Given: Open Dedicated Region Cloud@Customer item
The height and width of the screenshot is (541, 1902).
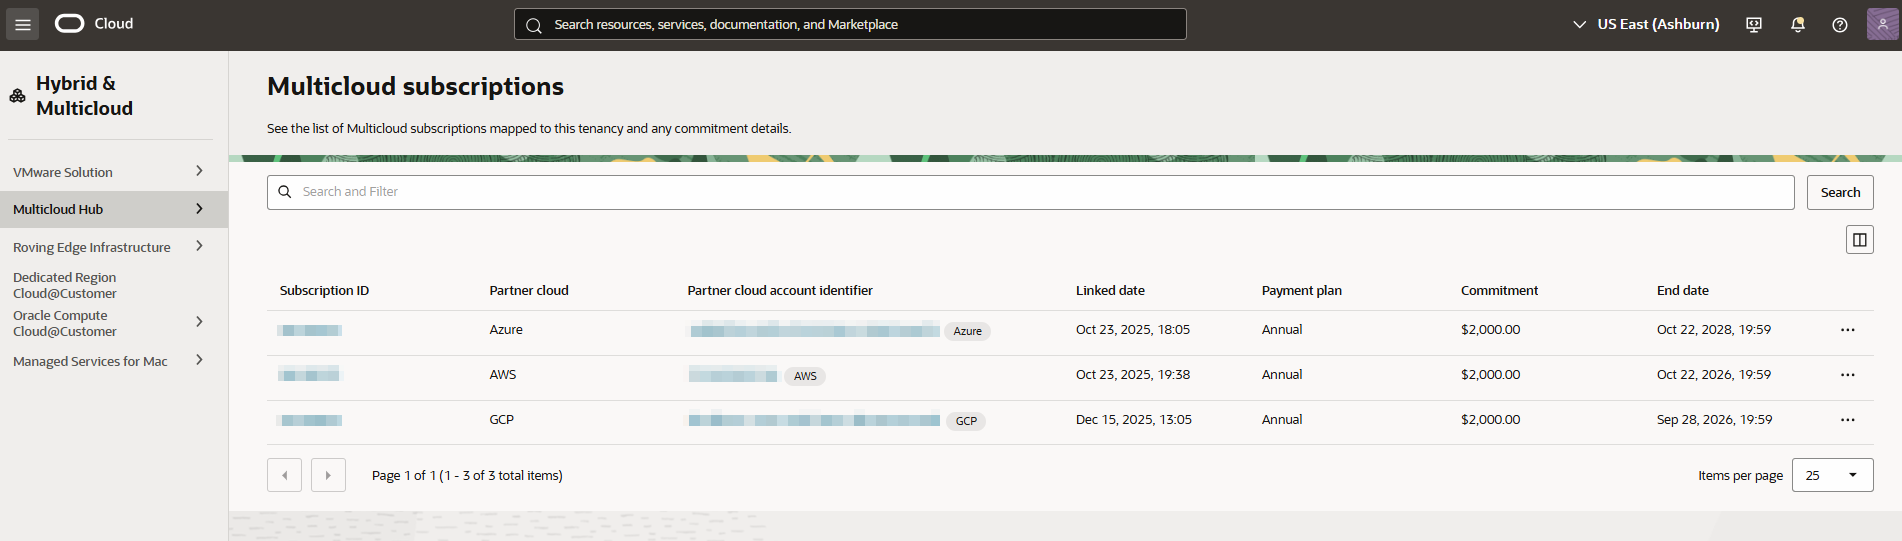Looking at the screenshot, I should [65, 285].
